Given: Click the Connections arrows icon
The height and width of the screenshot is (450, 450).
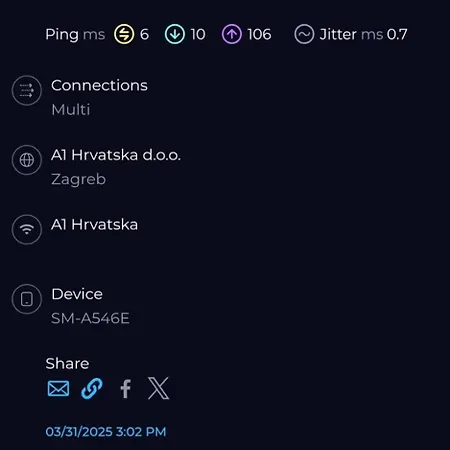Looking at the screenshot, I should (x=27, y=90).
